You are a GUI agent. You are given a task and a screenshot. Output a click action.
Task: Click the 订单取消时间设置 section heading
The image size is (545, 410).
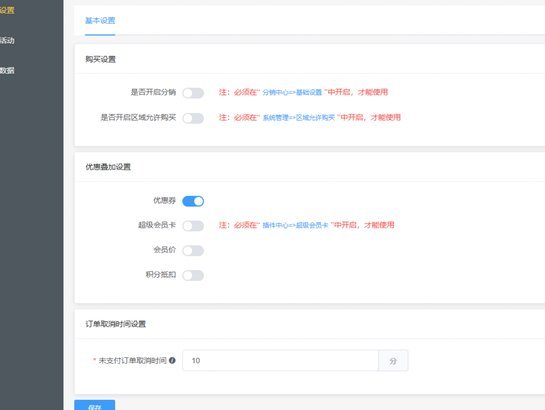pos(115,324)
